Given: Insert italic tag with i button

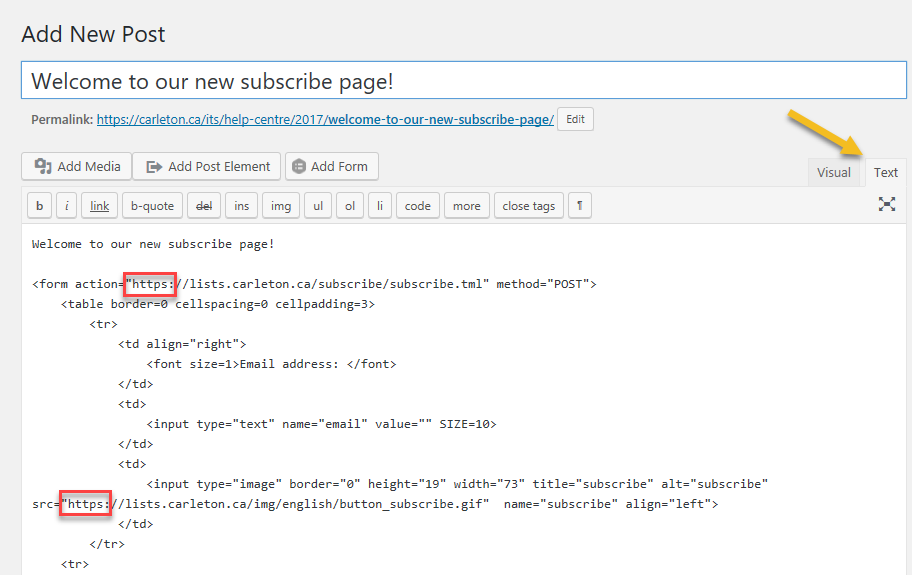Looking at the screenshot, I should [66, 206].
